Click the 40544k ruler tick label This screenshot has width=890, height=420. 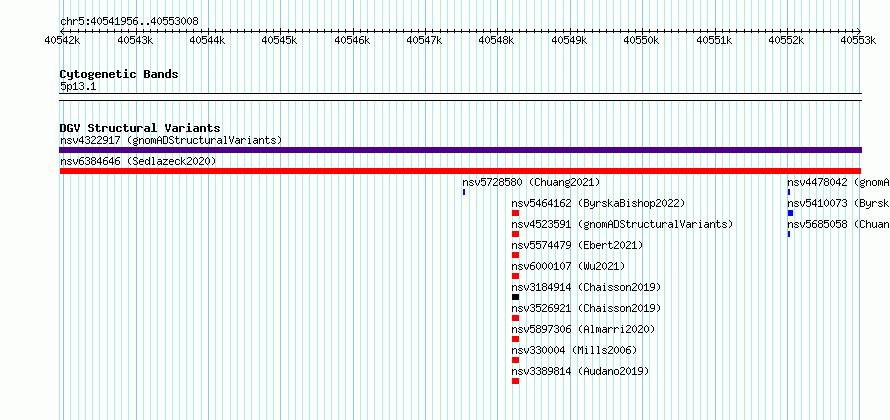click(207, 40)
